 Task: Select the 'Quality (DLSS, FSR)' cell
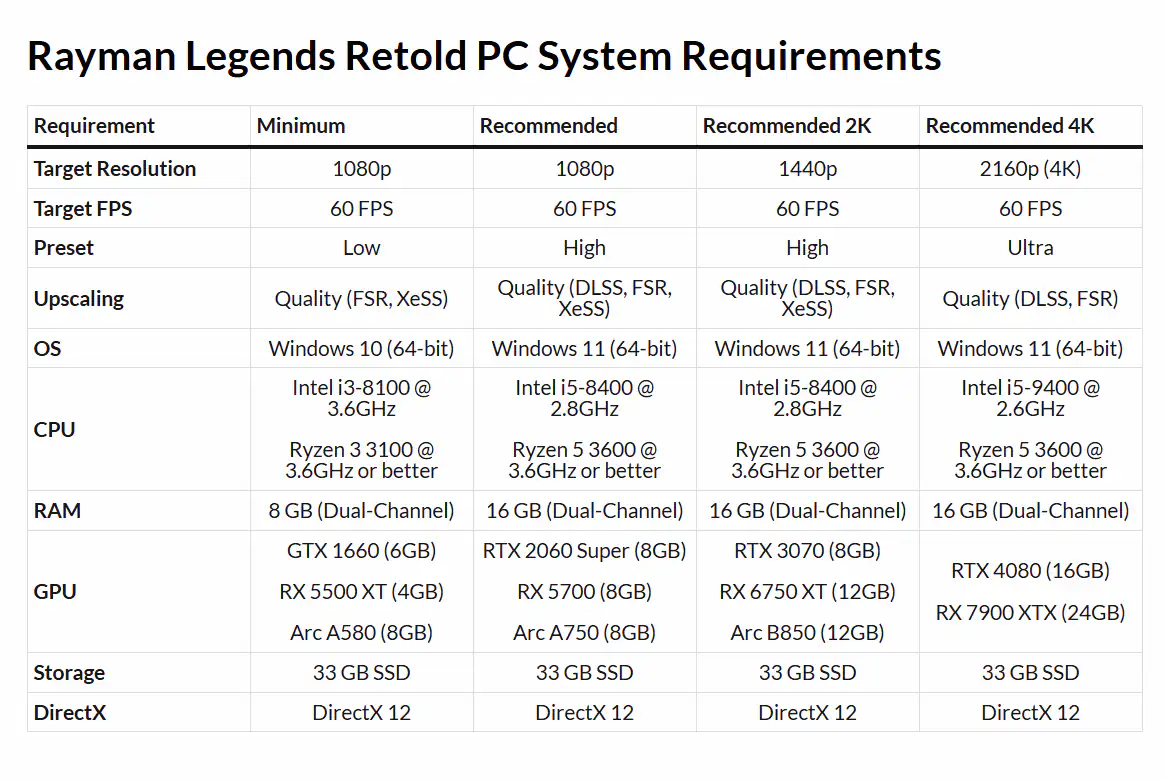pos(1031,299)
